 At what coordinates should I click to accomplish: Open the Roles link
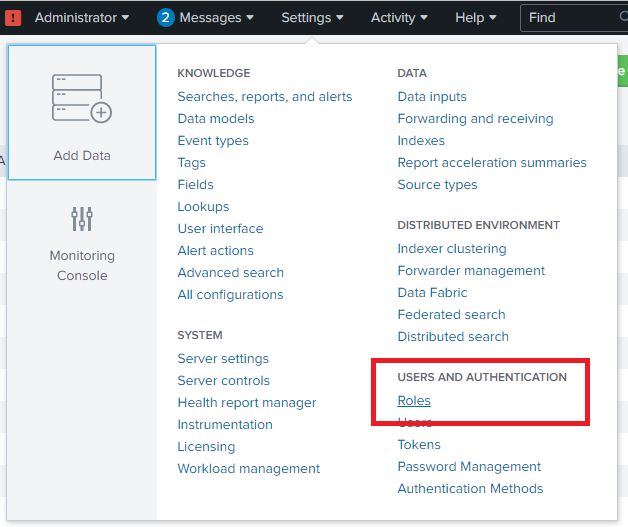(414, 401)
